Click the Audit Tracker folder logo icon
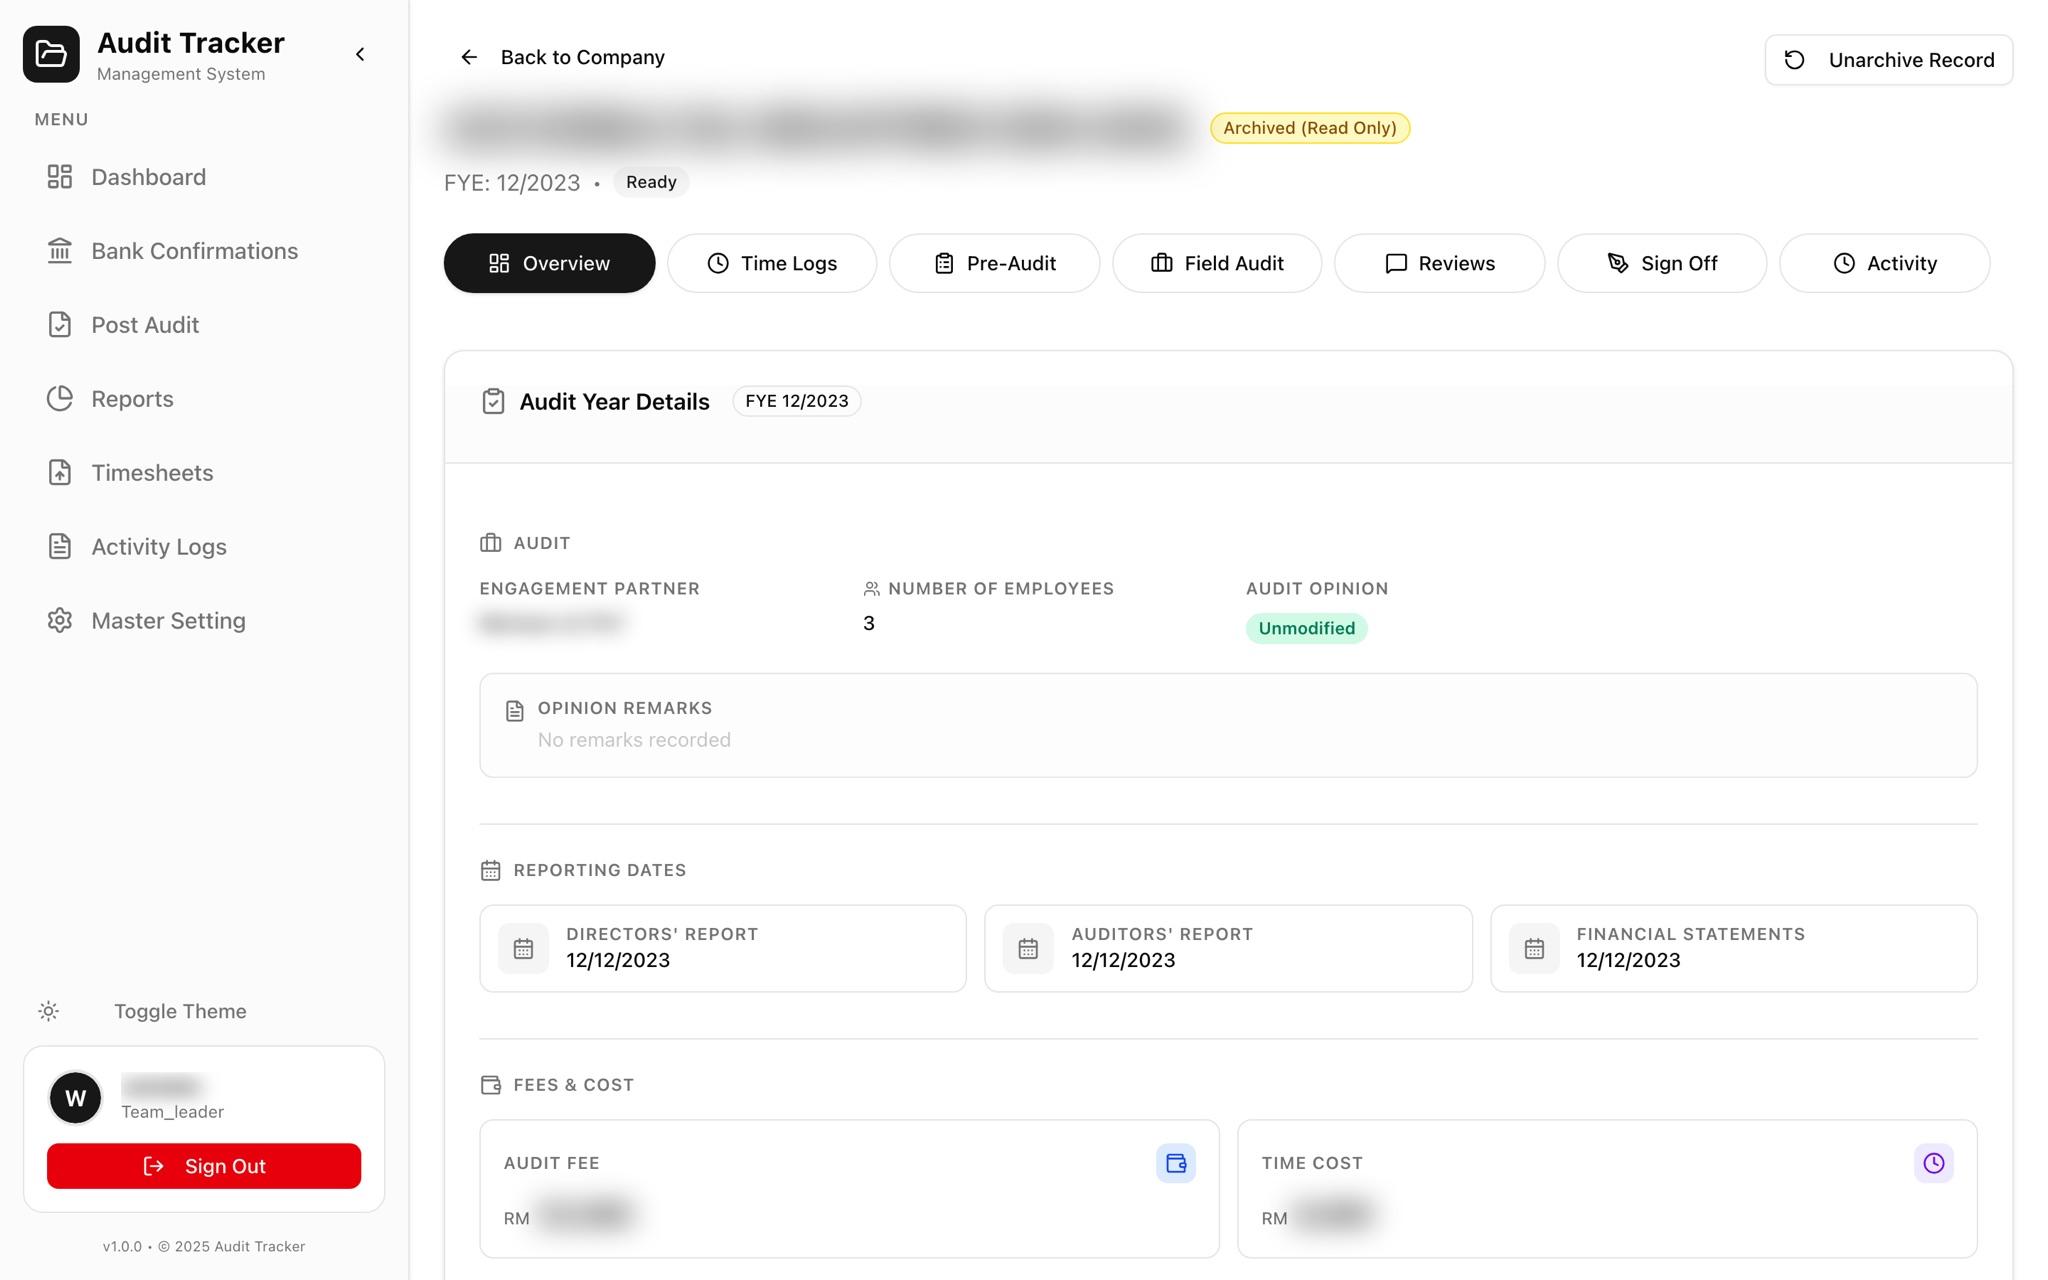Screen dimensions: 2048x1280 coord(51,54)
